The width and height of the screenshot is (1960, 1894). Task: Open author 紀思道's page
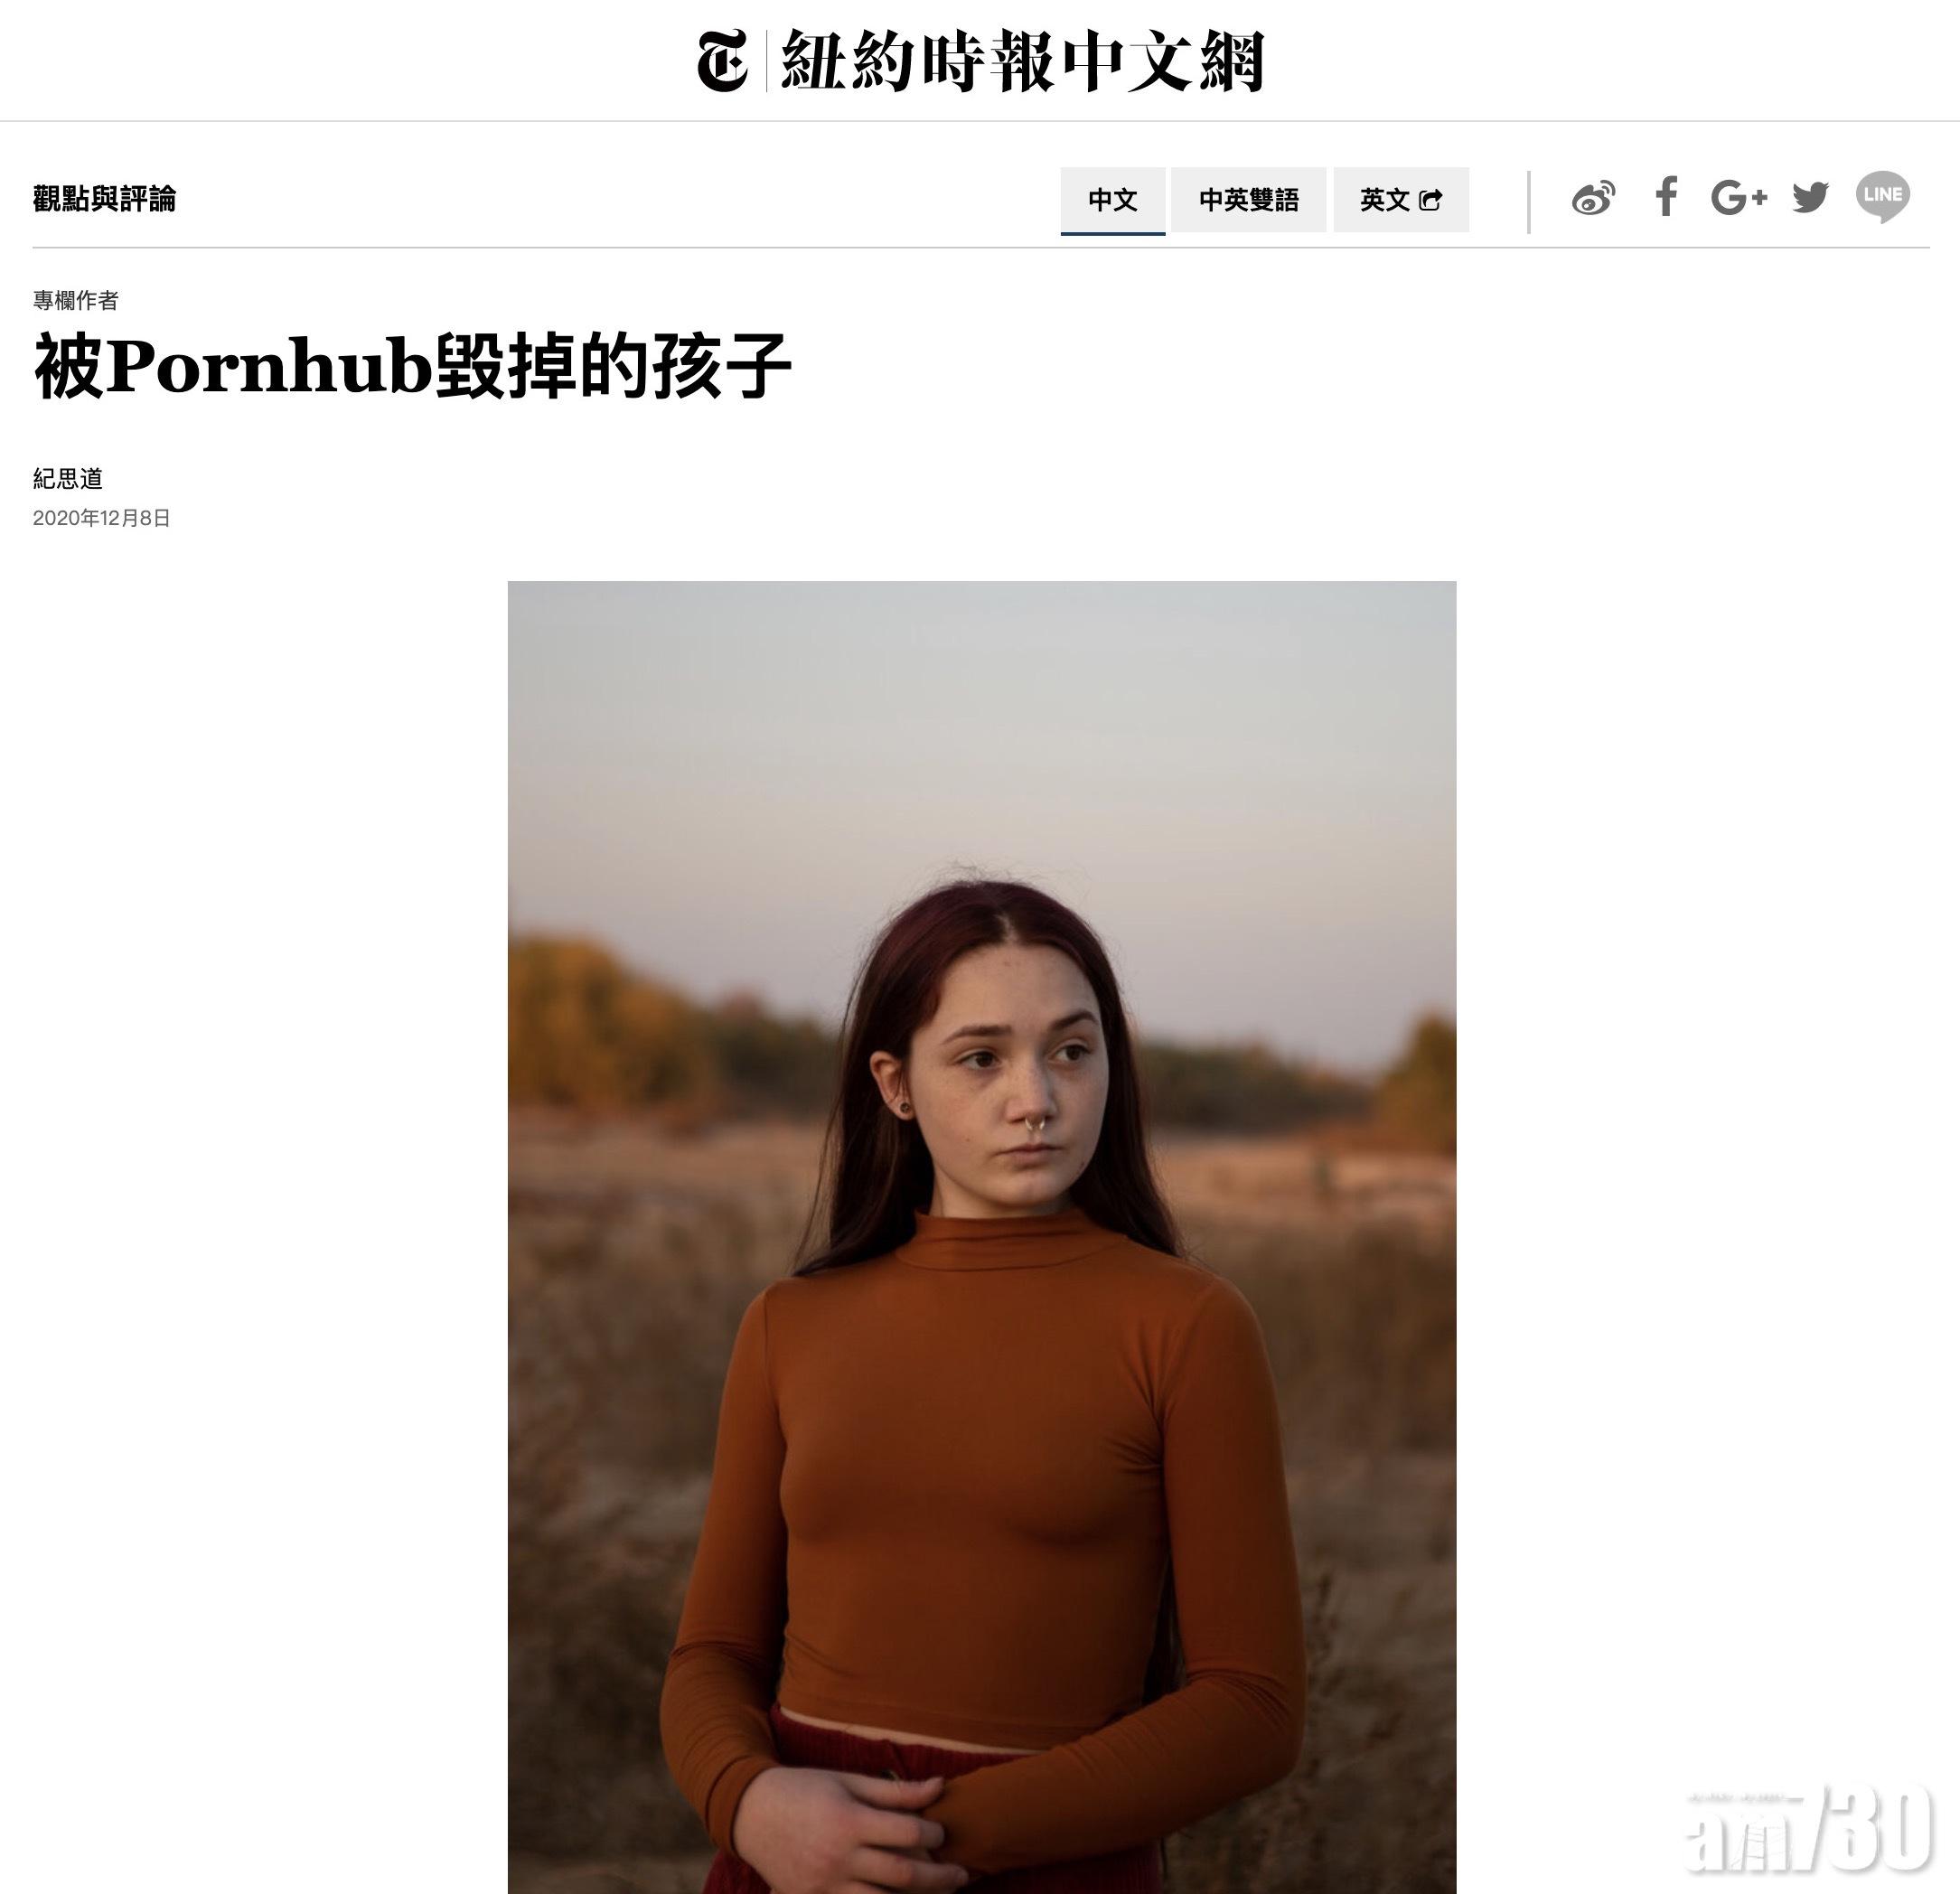[68, 479]
